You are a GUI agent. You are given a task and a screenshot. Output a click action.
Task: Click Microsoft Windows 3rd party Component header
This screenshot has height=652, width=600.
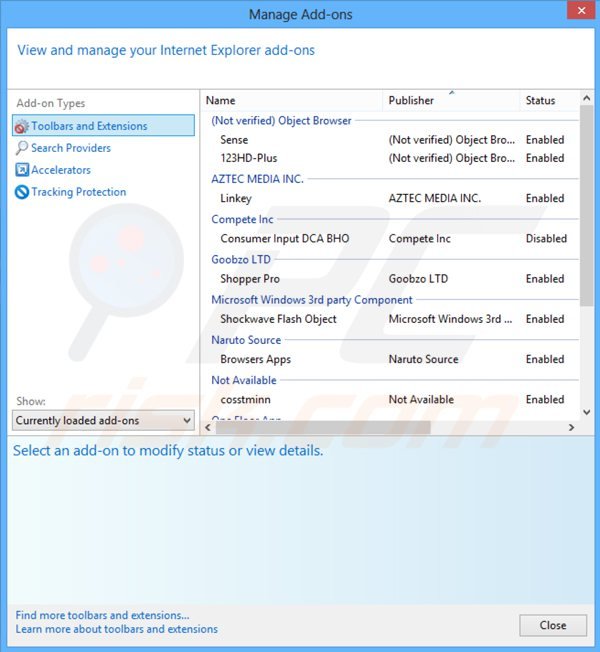[x=312, y=300]
